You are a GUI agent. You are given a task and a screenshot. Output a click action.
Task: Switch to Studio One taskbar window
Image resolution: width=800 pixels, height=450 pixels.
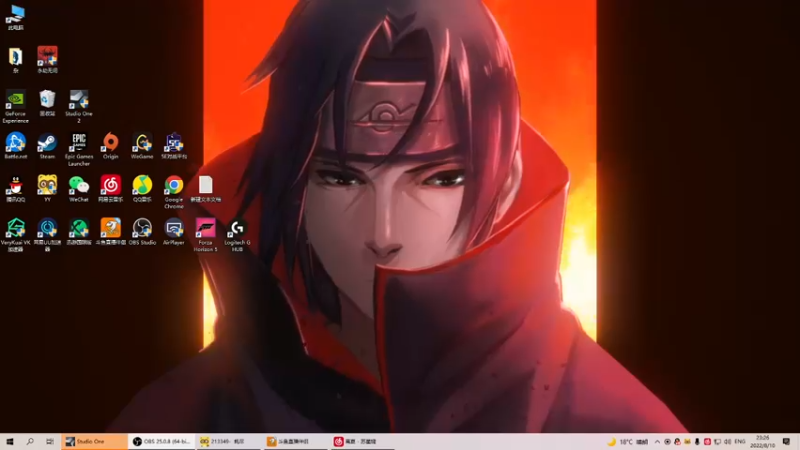pos(94,441)
